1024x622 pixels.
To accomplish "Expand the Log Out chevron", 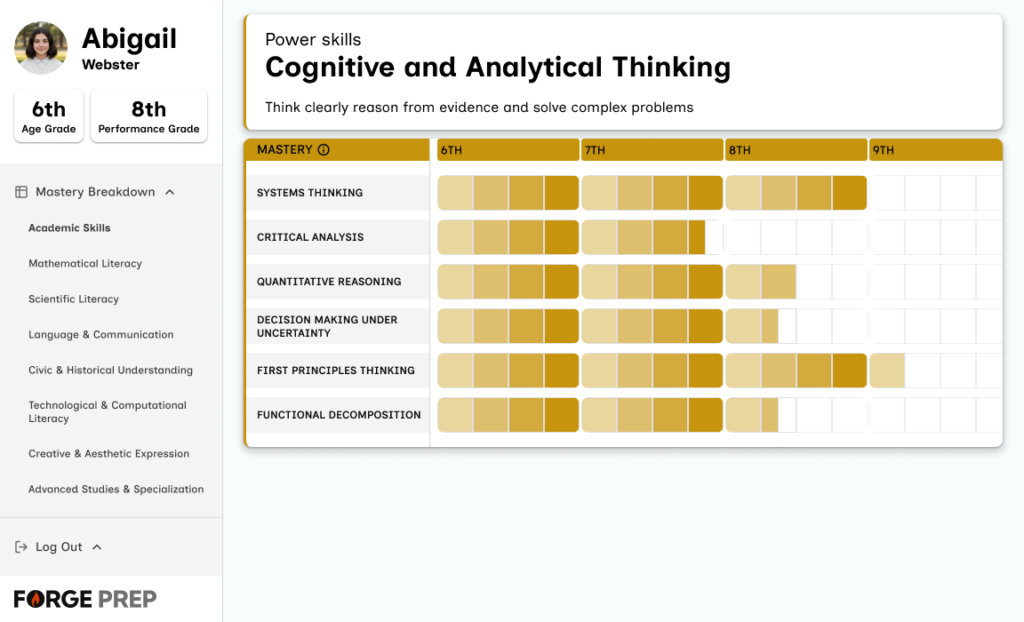I will pos(97,547).
